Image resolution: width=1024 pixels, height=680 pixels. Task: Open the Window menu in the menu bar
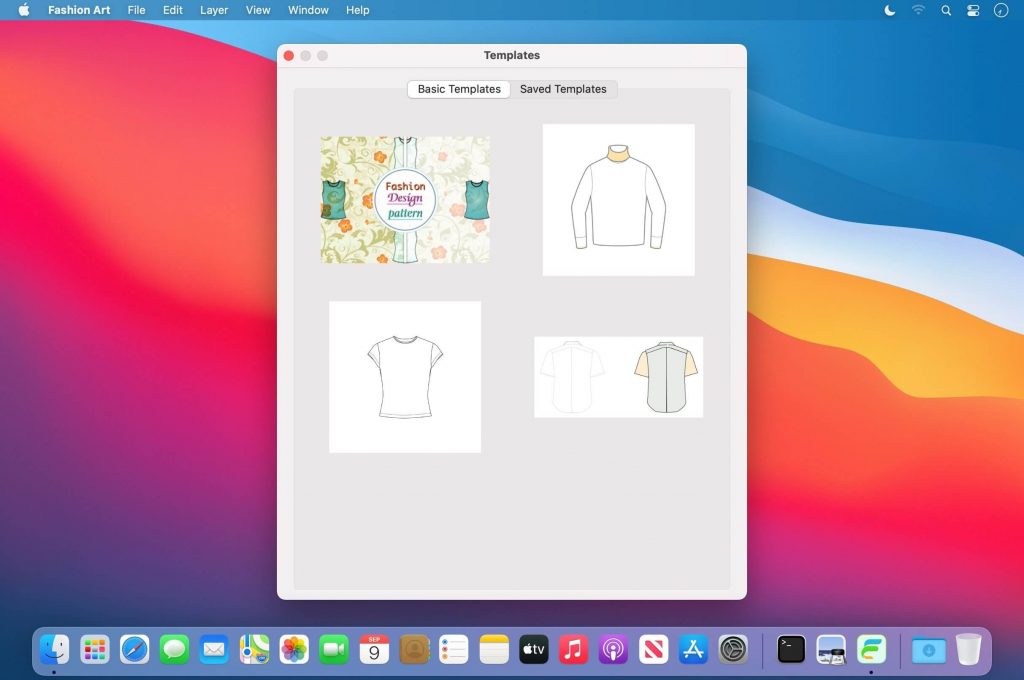point(308,10)
